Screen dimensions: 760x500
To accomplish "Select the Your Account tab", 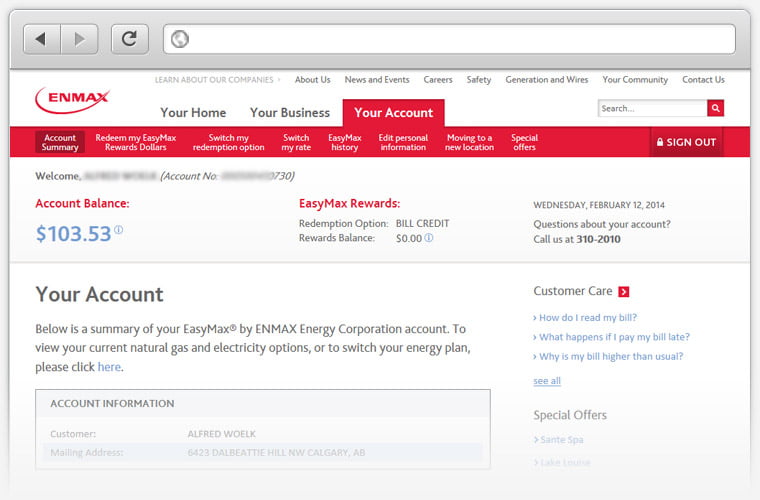I will (x=394, y=113).
